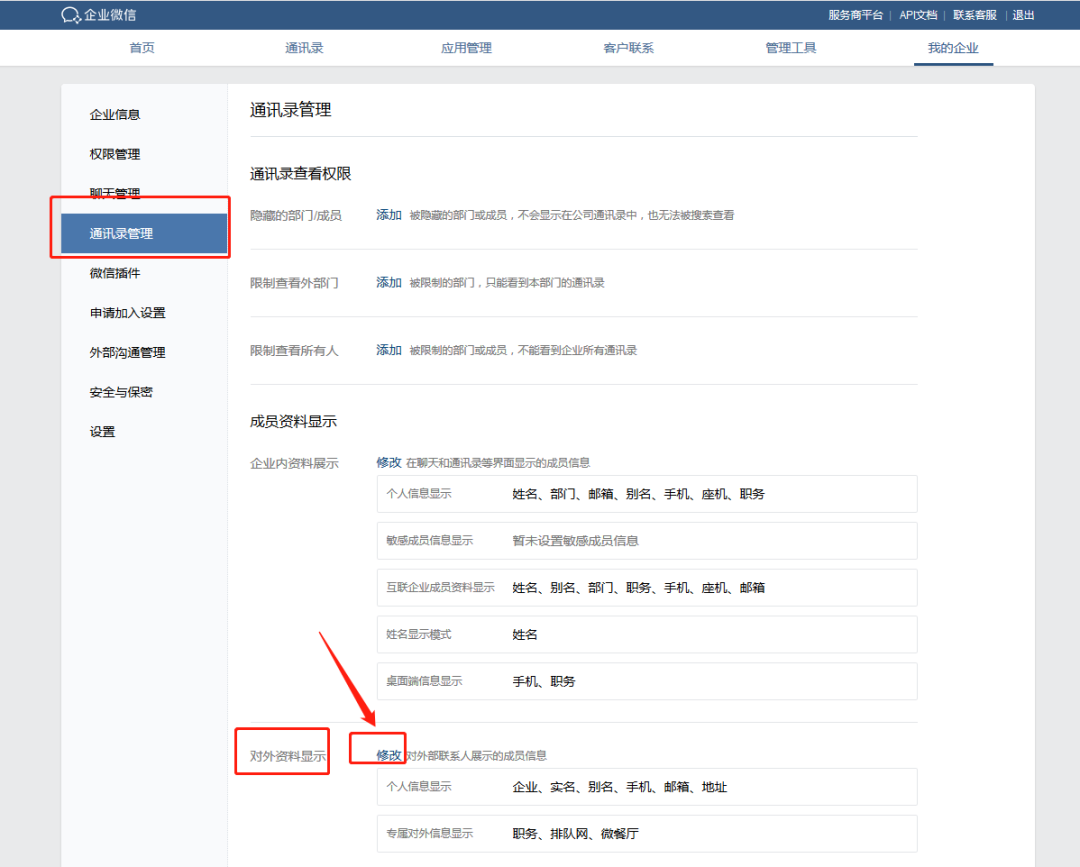Click 修改 for 企业内资料展示

pos(388,462)
